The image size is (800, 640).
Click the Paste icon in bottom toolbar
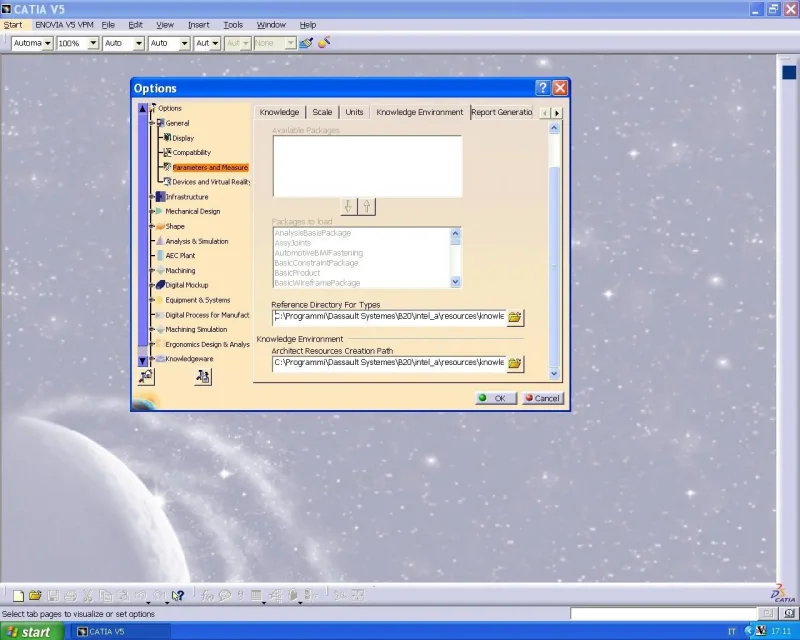coord(123,596)
